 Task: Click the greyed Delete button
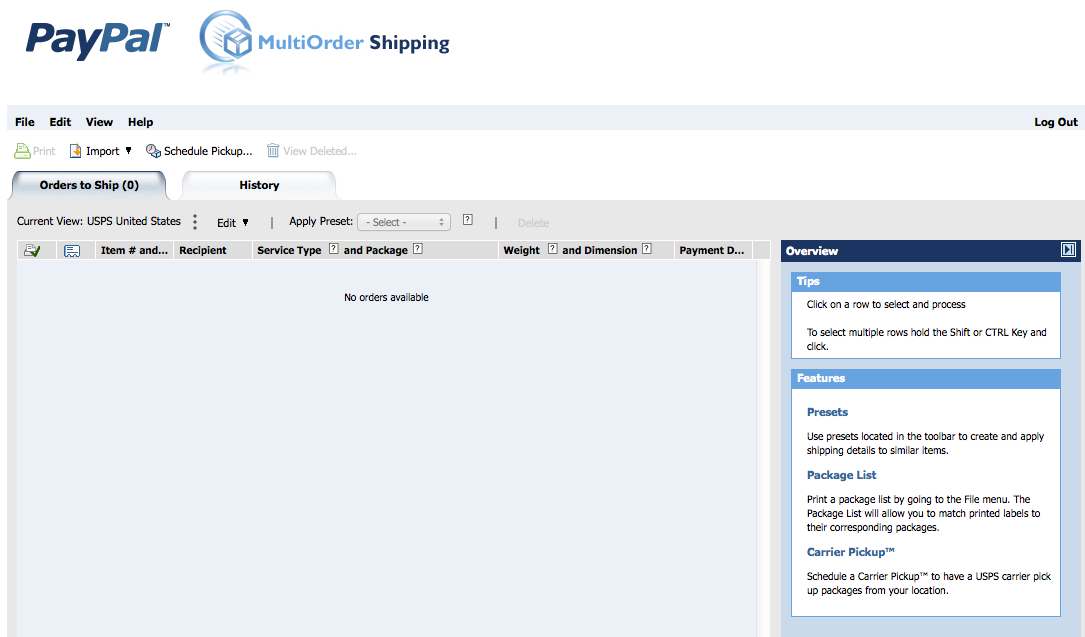coord(534,223)
